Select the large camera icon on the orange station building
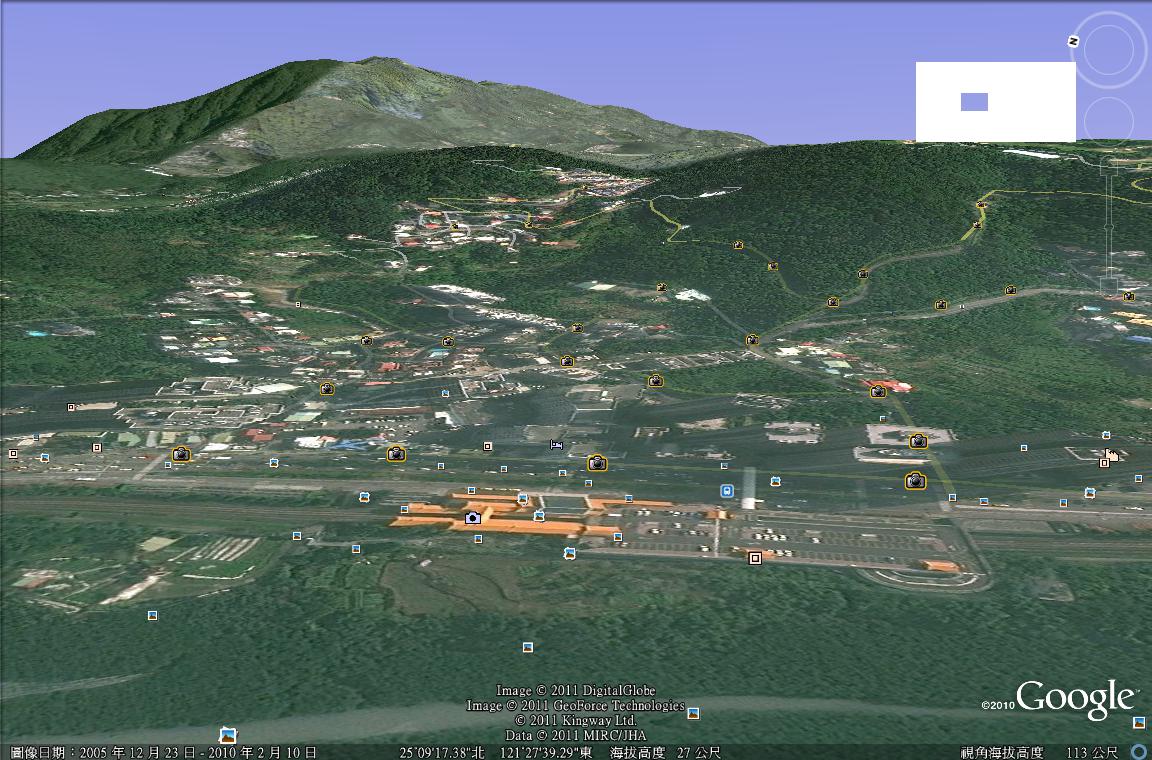 click(472, 518)
